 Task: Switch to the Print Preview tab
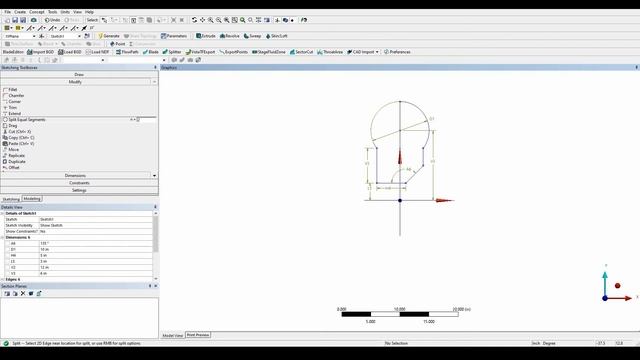tap(198, 335)
